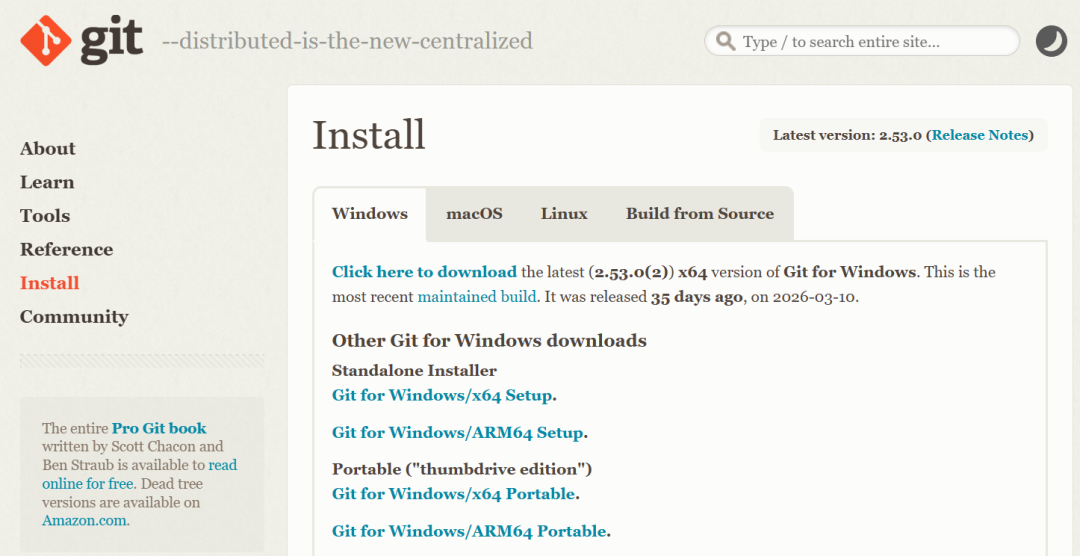Open Community in sidebar
Viewport: 1080px width, 556px height.
[74, 317]
